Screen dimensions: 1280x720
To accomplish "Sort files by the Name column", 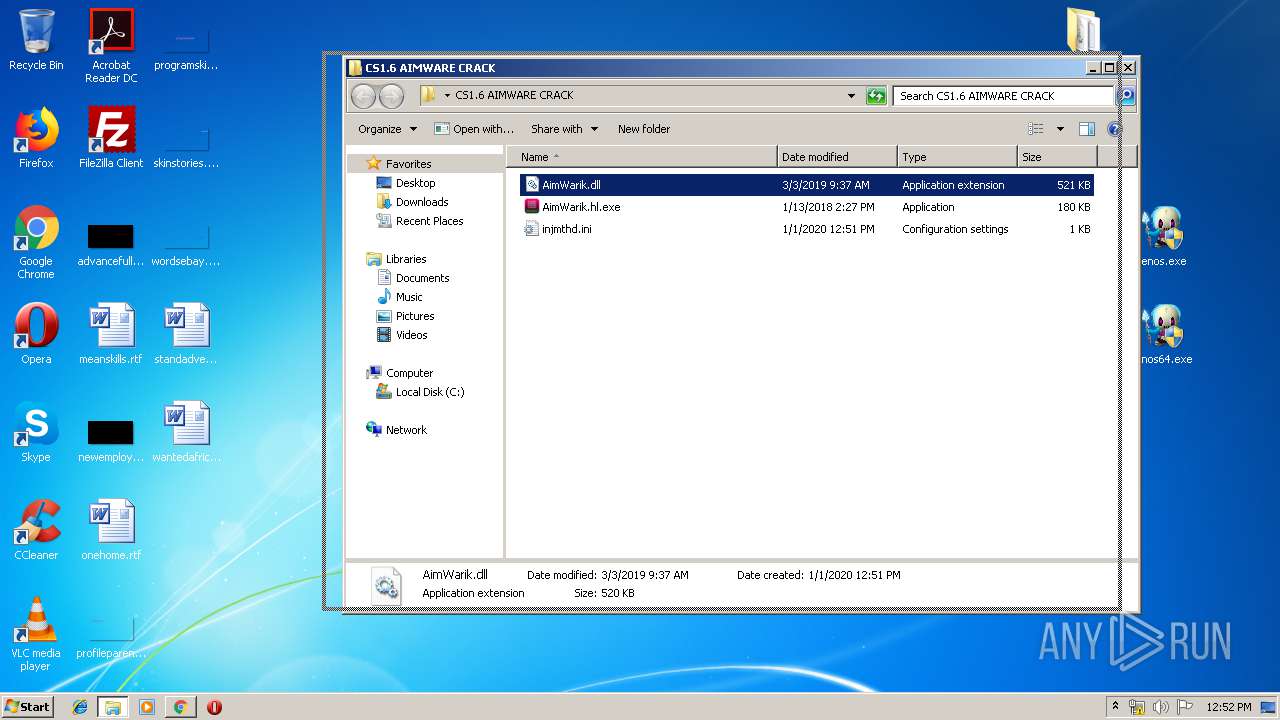I will pyautogui.click(x=641, y=157).
